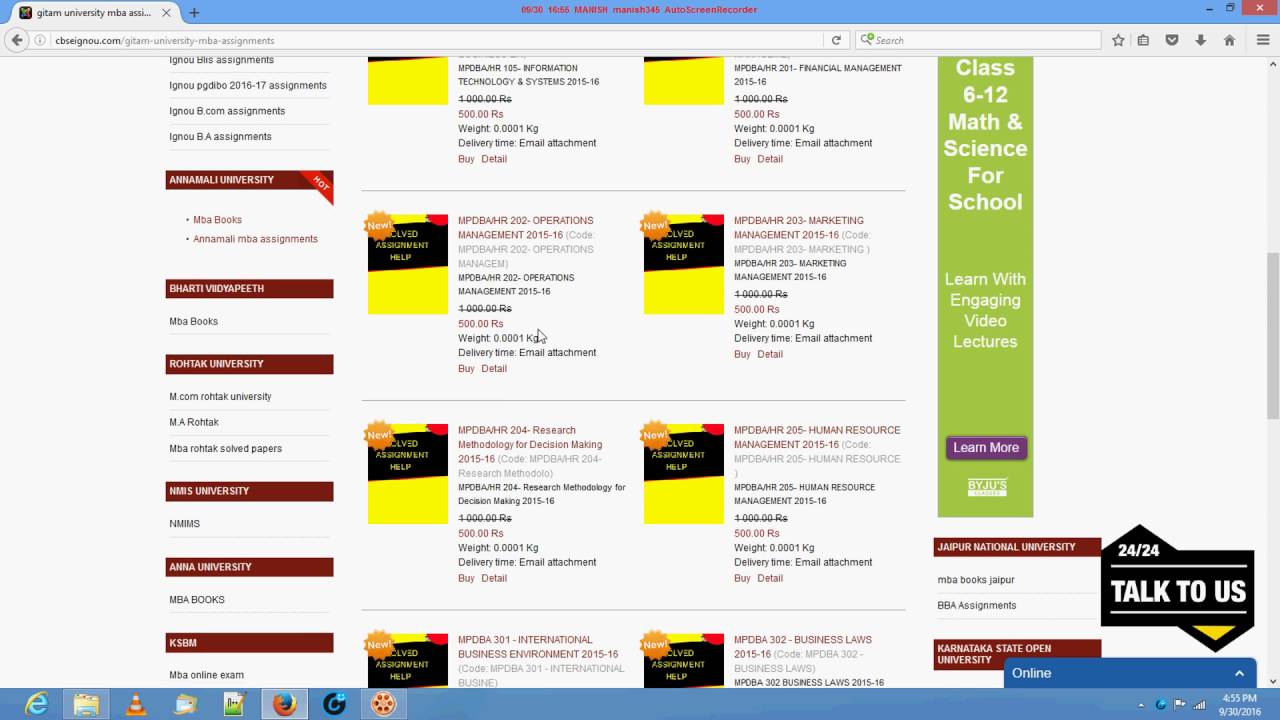Image resolution: width=1280 pixels, height=720 pixels.
Task: Close the gitam university mba tab
Action: (166, 13)
